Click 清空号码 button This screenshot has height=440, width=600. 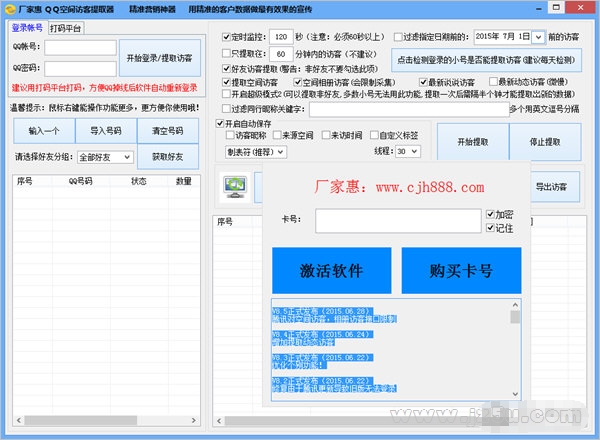168,131
